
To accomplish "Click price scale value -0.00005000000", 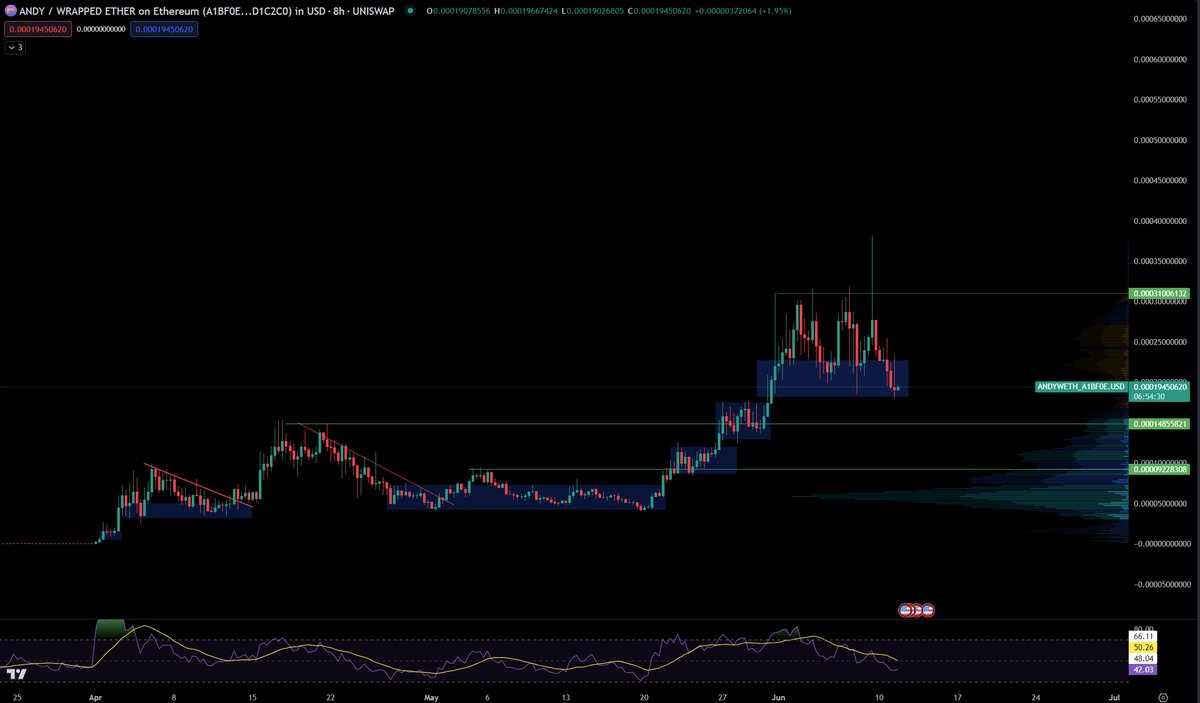I will pos(1160,583).
